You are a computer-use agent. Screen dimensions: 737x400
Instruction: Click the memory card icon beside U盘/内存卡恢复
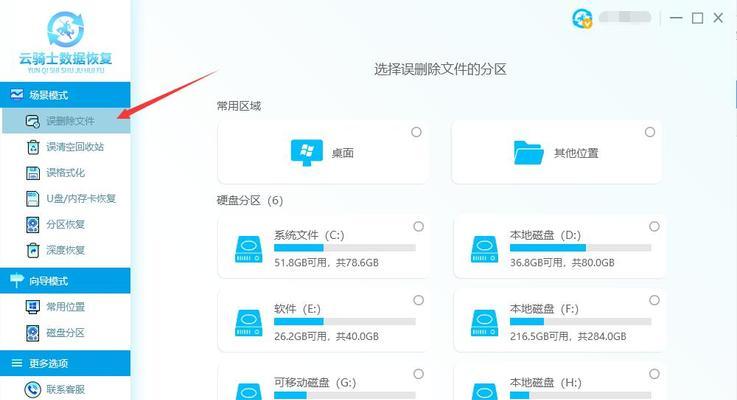click(32, 199)
